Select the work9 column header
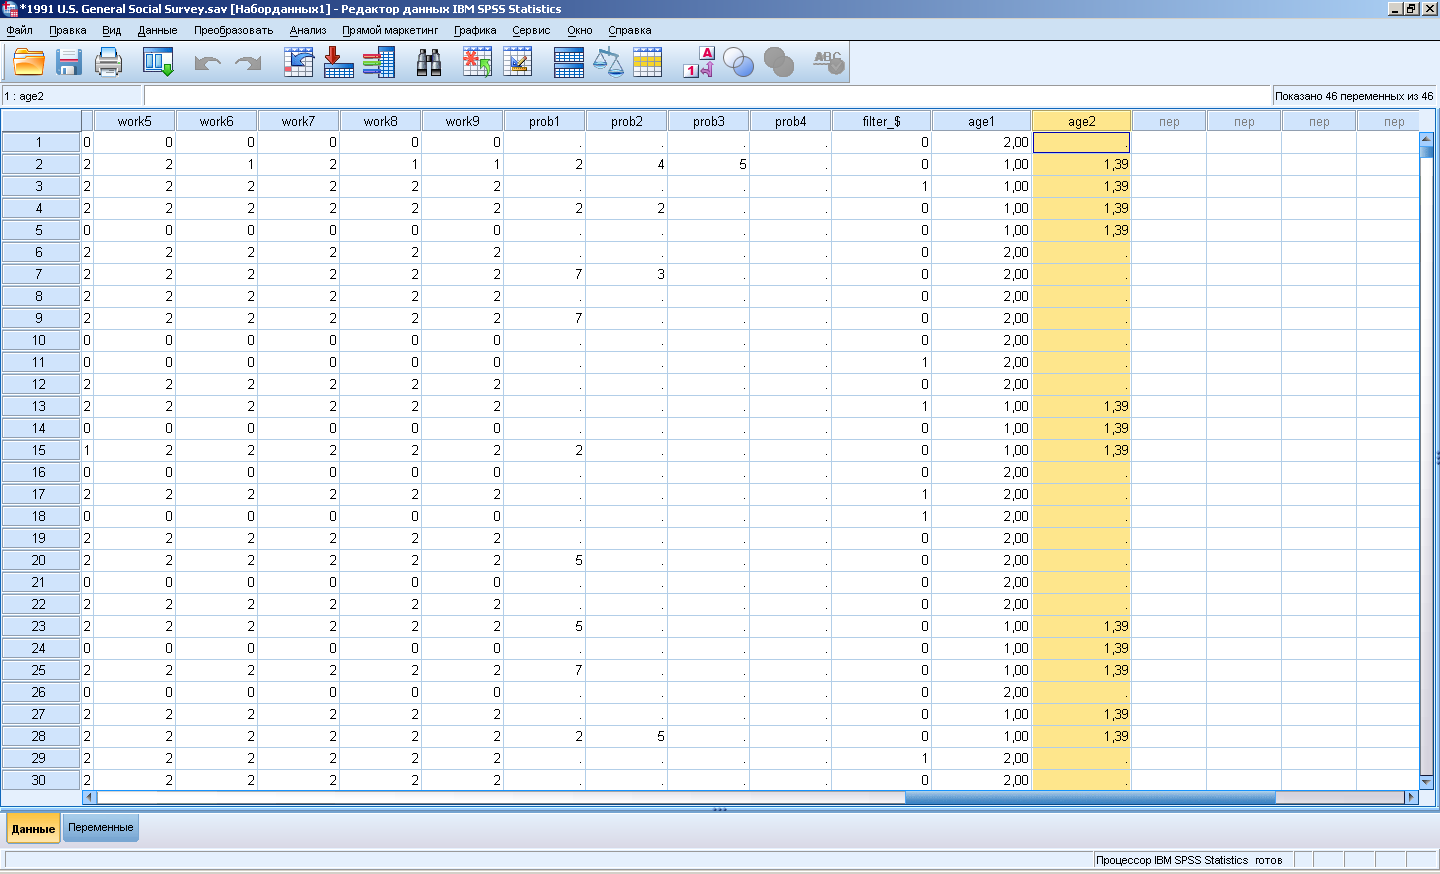 click(x=462, y=121)
